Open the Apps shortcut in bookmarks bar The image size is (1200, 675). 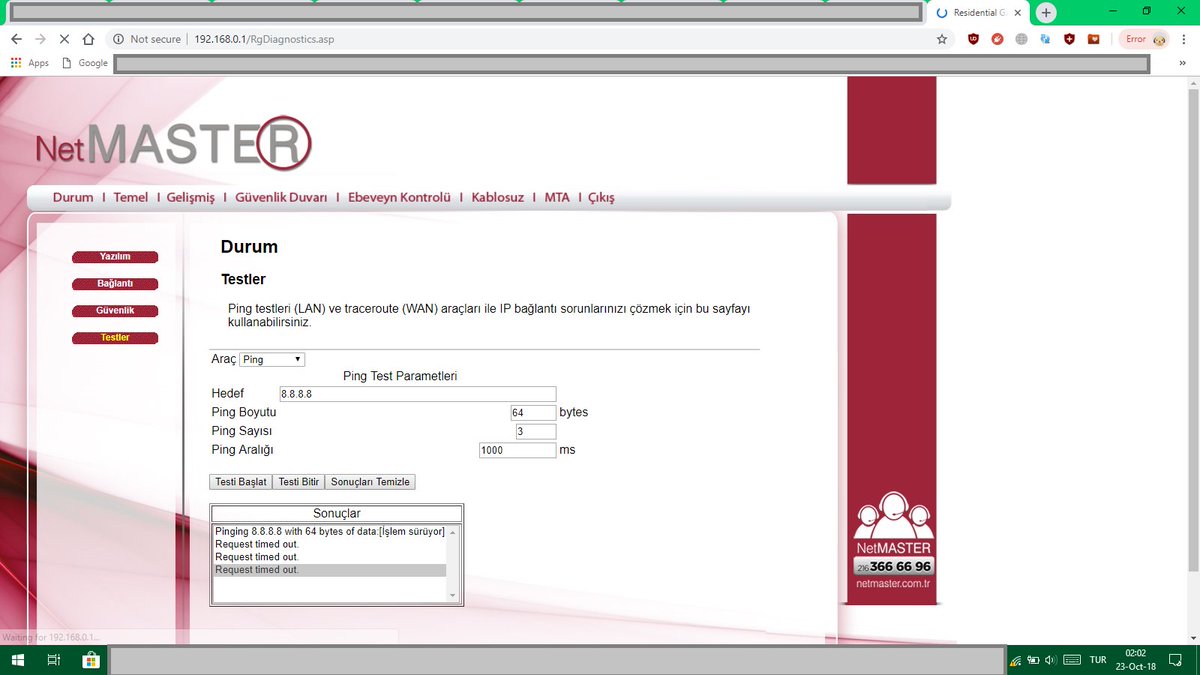(x=30, y=63)
